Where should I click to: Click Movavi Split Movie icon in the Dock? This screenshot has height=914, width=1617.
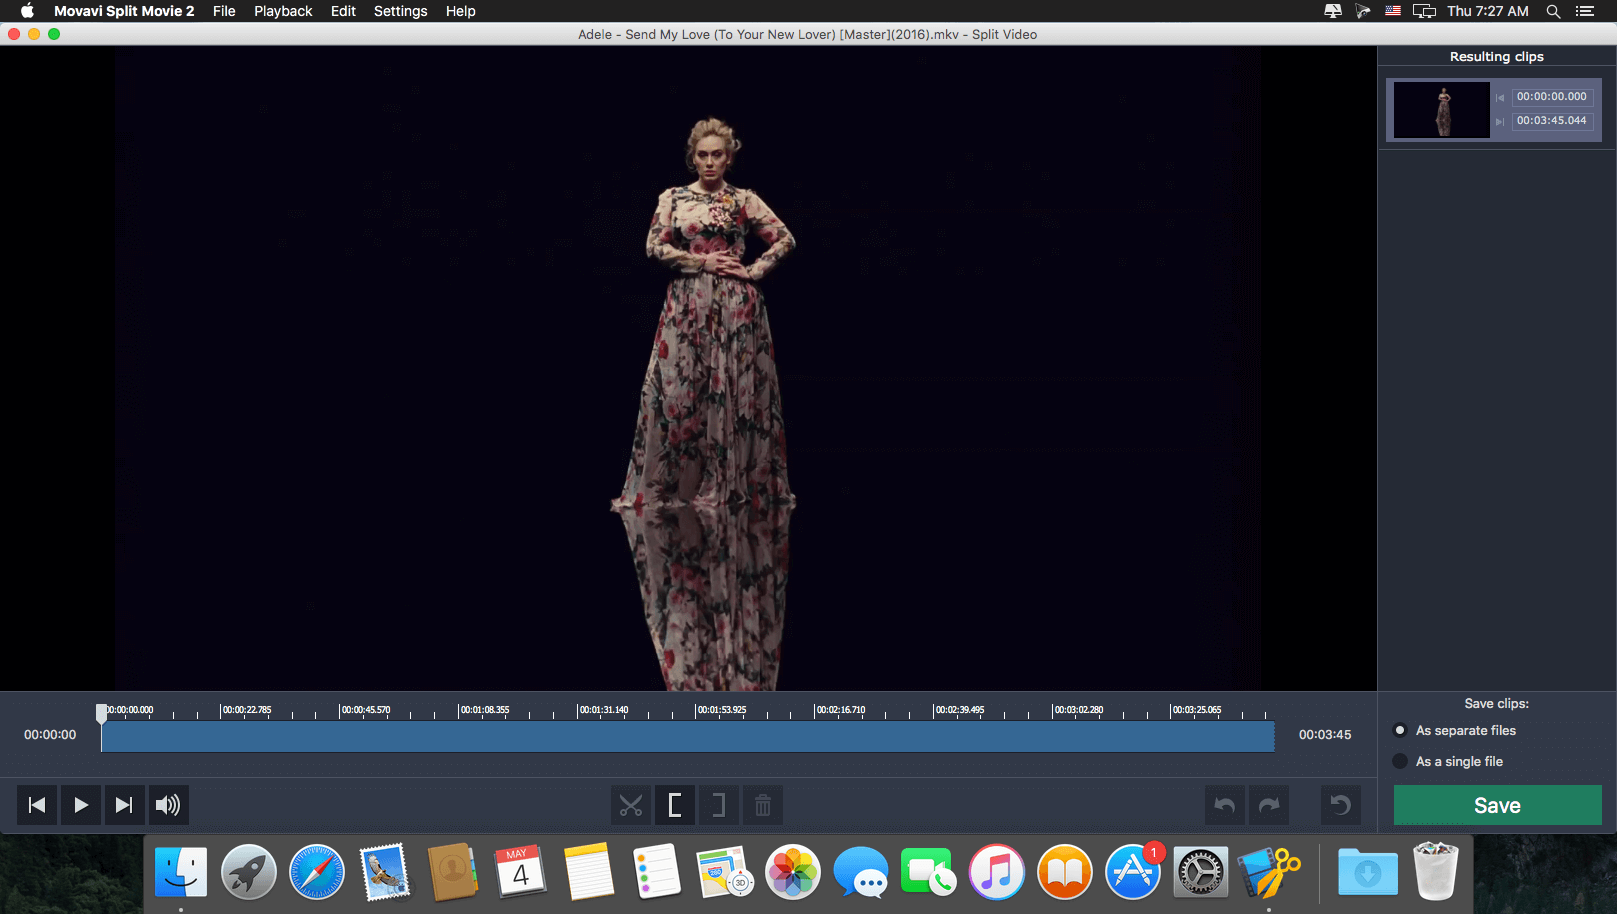click(1269, 872)
